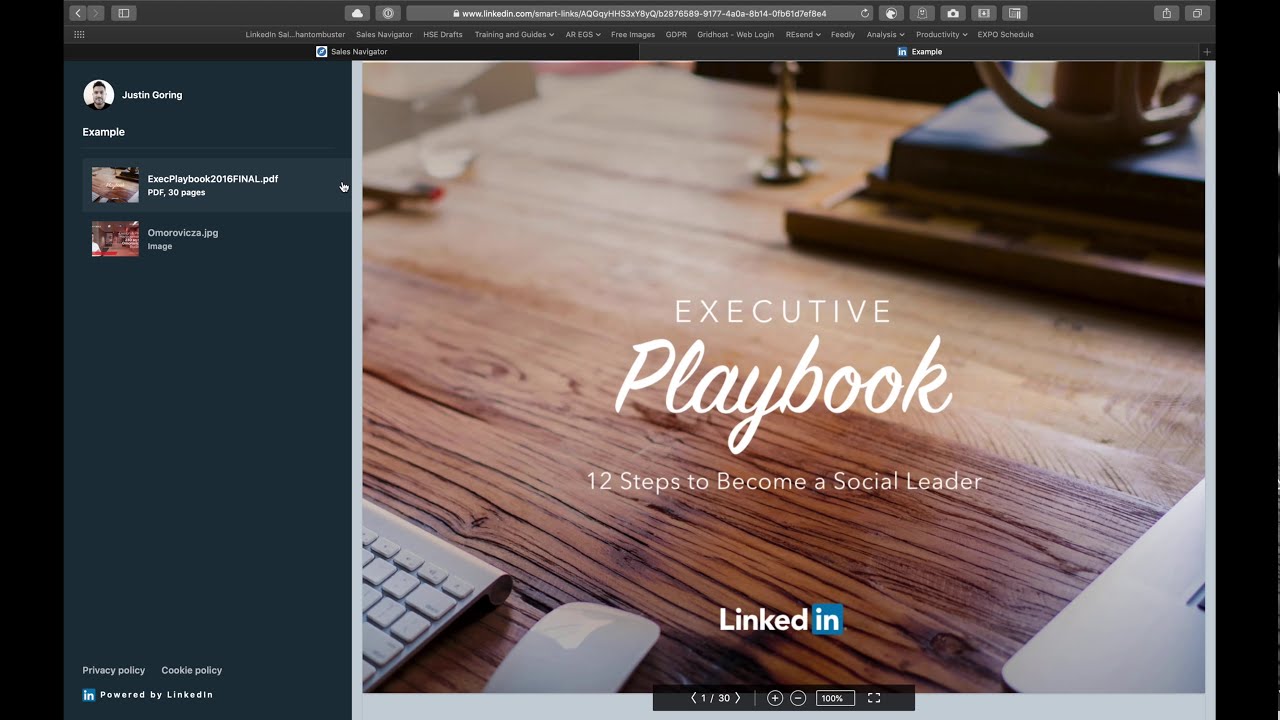Toggle the Safari sidebar button
Viewport: 1280px width, 720px height.
pyautogui.click(x=123, y=13)
